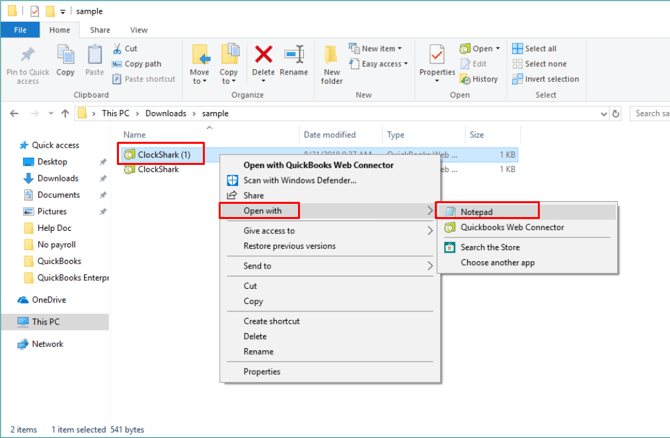Click the red Delete icon
670x438 pixels.
(x=264, y=55)
